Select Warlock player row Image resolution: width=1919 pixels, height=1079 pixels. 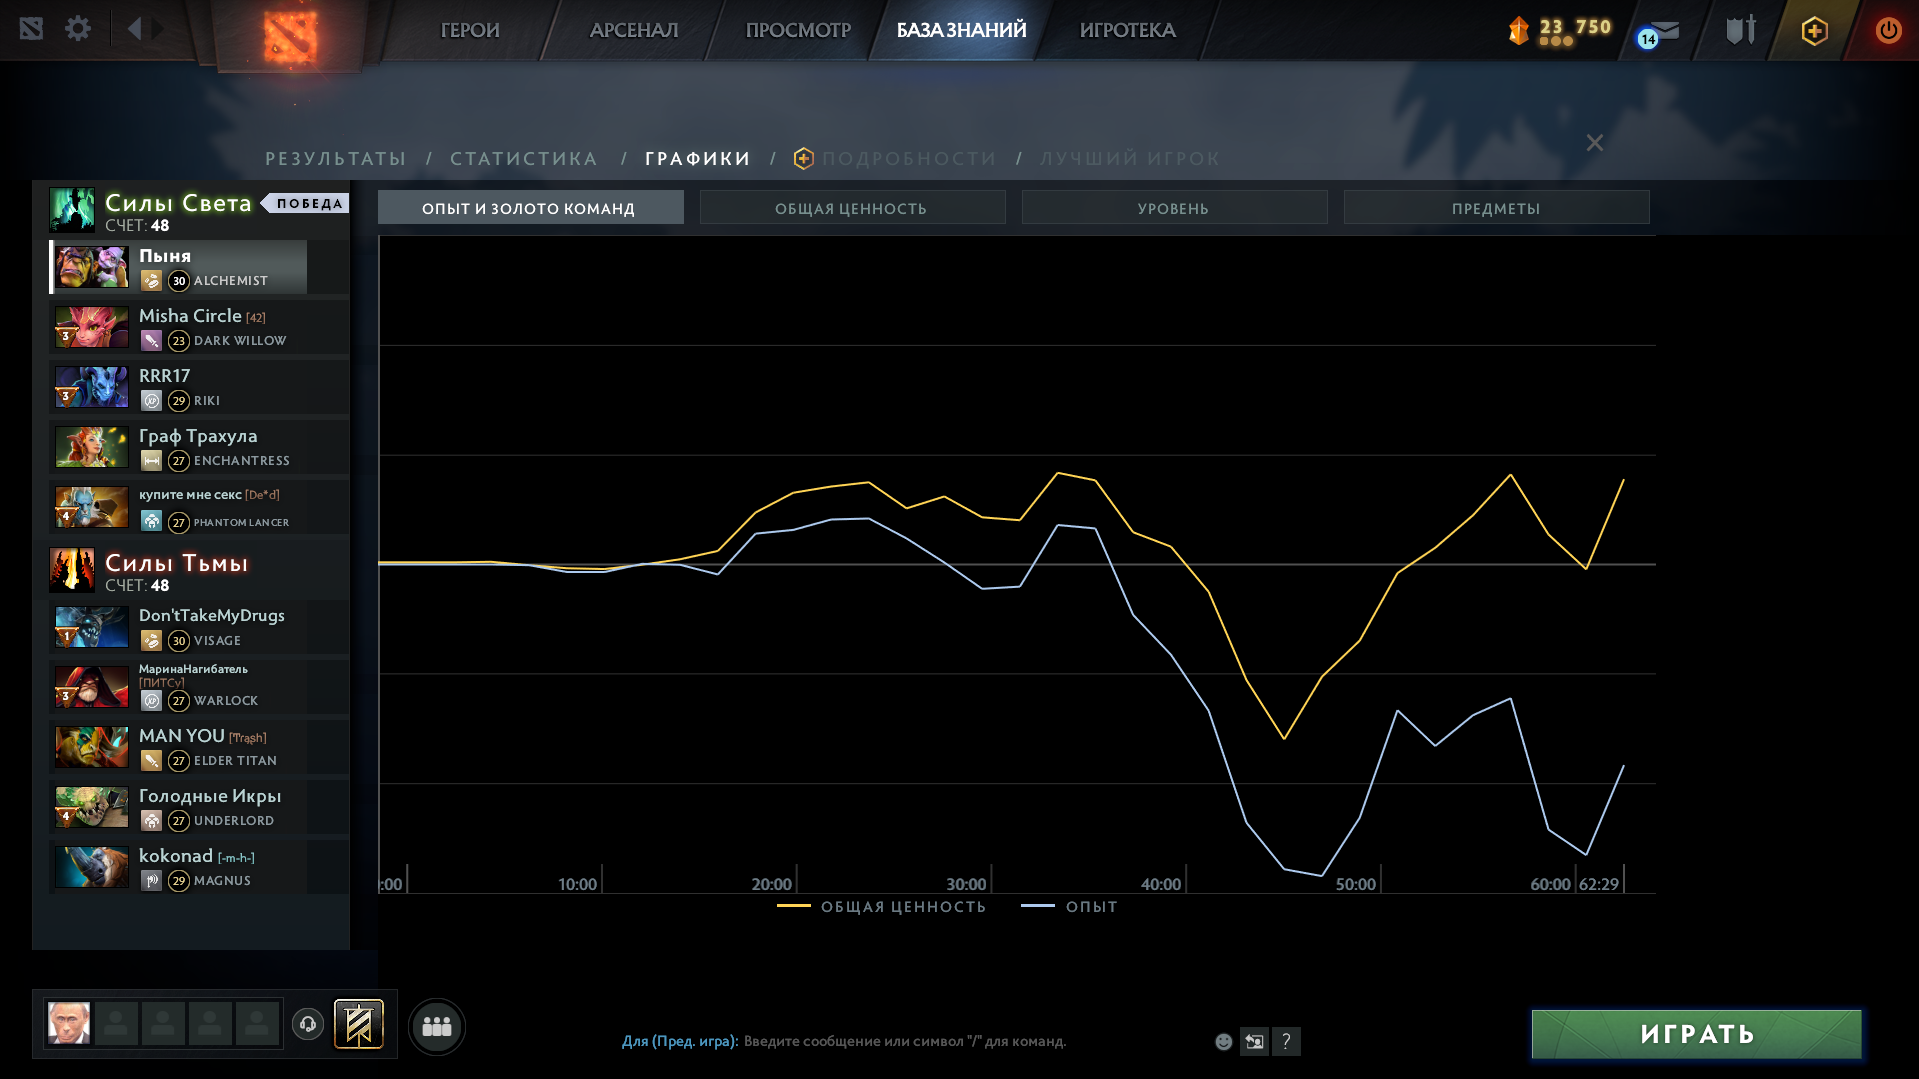199,687
